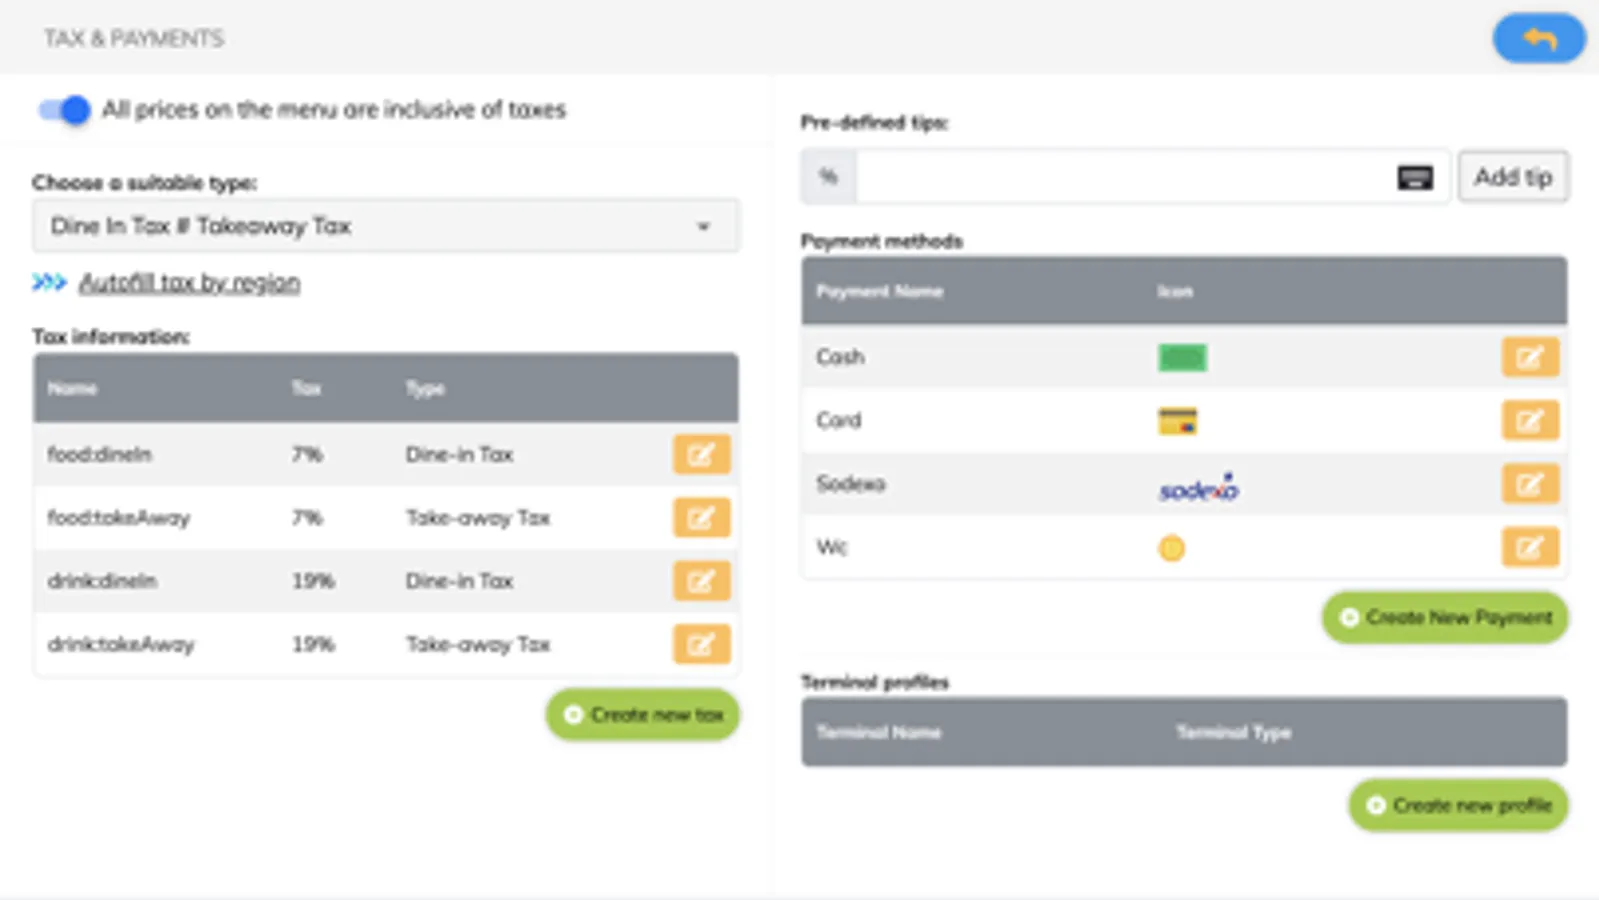Click the Add tip button
The width and height of the screenshot is (1599, 900).
[1512, 177]
